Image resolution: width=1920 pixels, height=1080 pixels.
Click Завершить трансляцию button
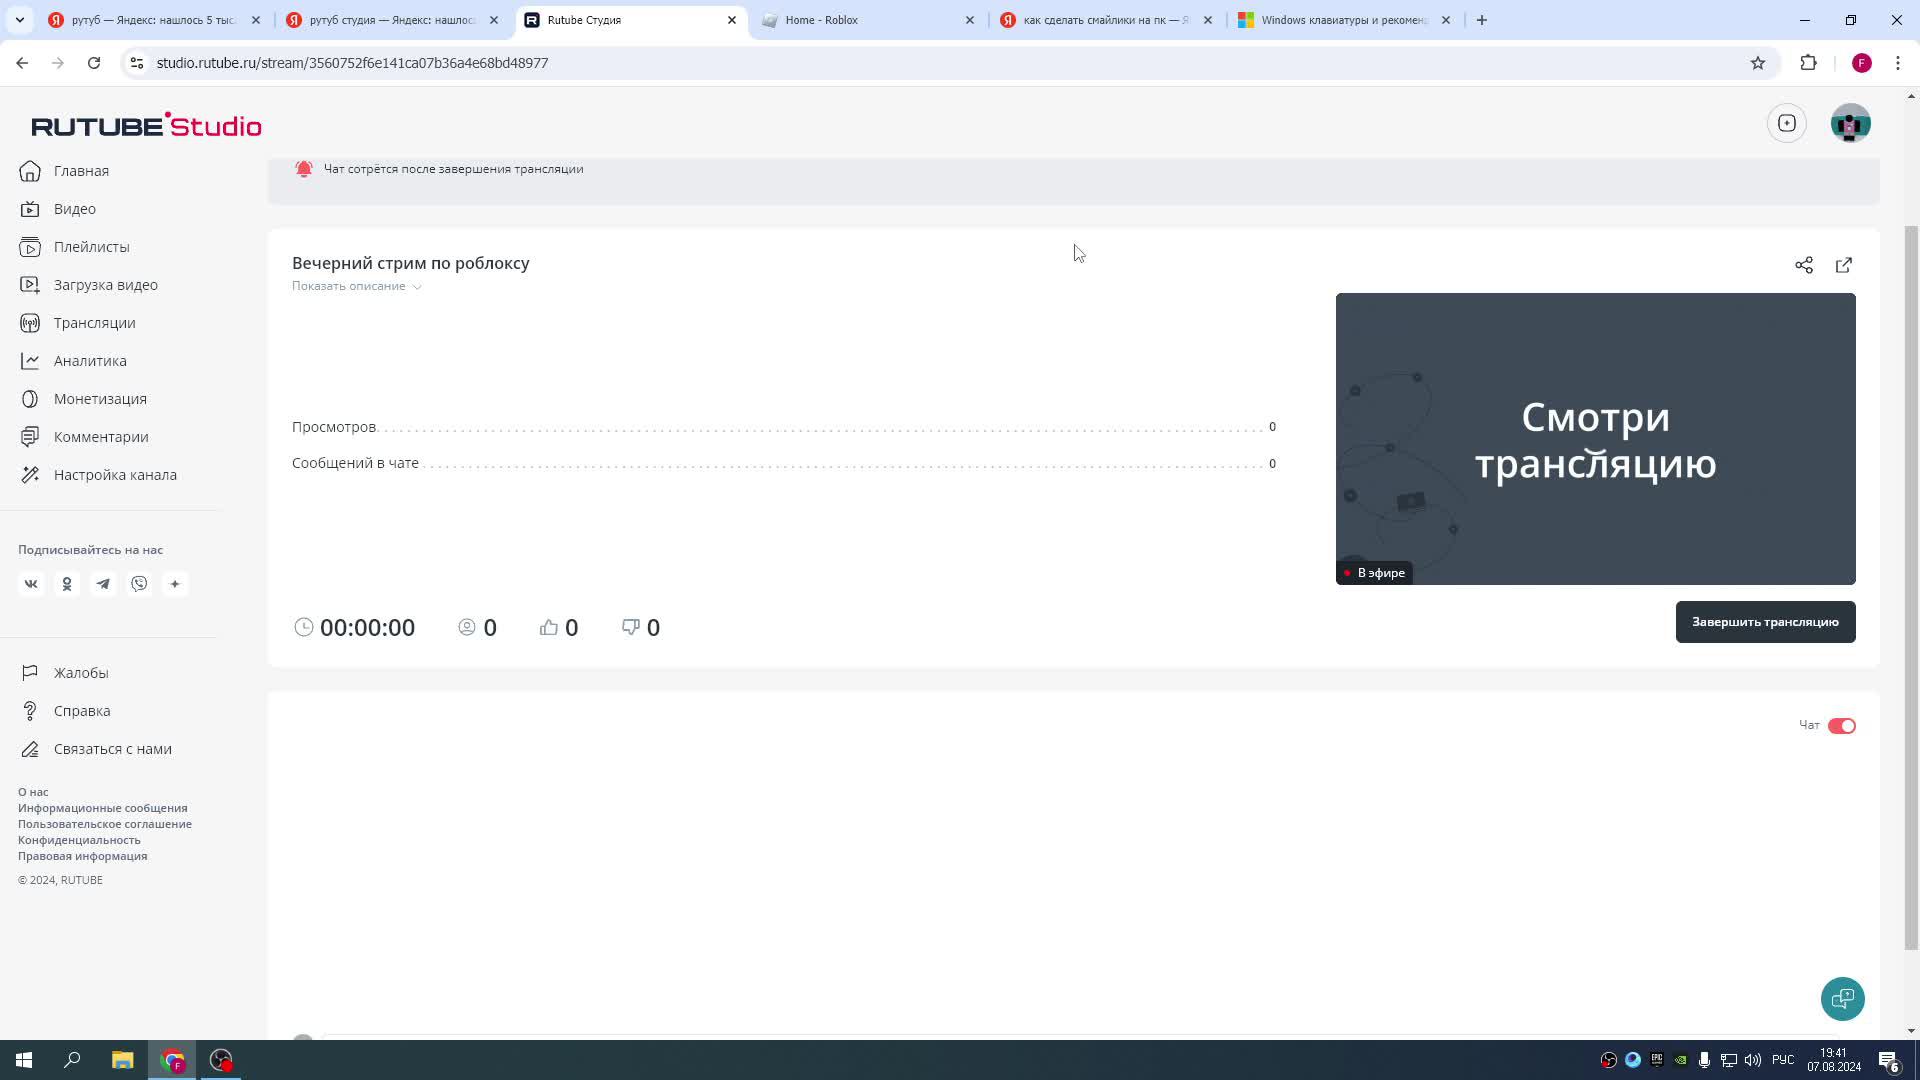1765,621
